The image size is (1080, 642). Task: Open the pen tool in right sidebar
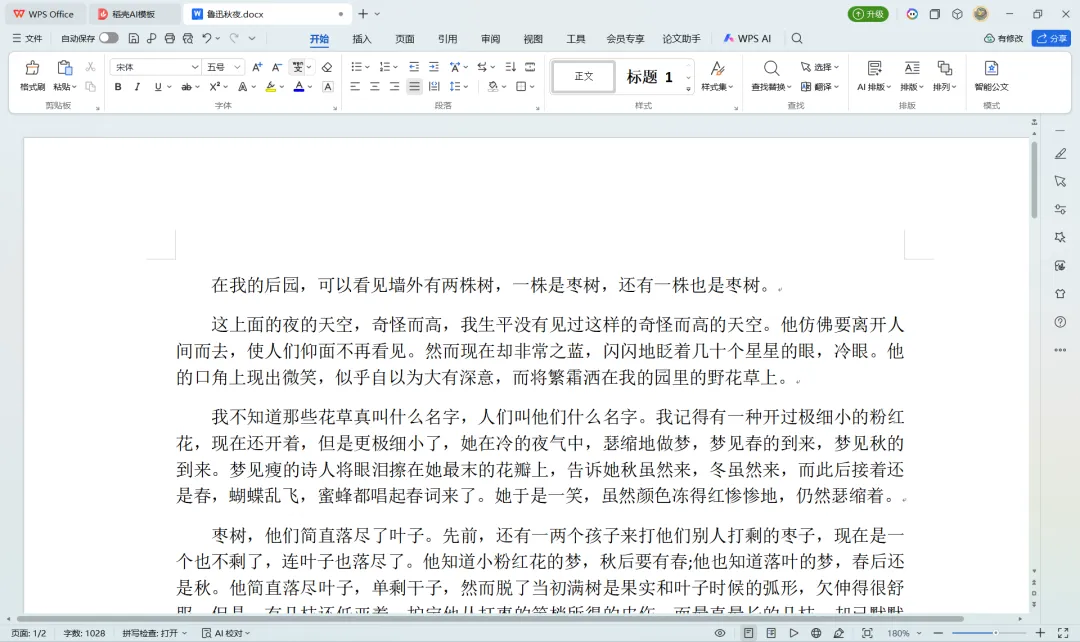[1060, 154]
